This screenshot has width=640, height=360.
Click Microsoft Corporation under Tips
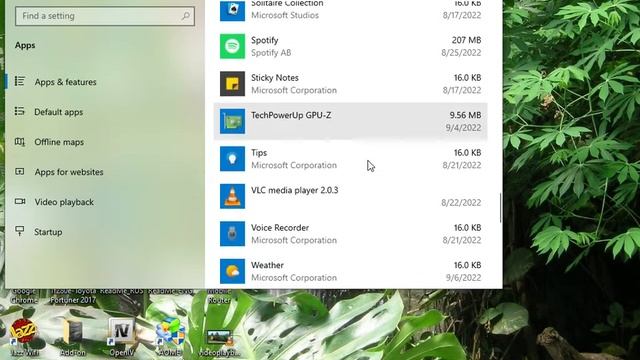coord(294,165)
